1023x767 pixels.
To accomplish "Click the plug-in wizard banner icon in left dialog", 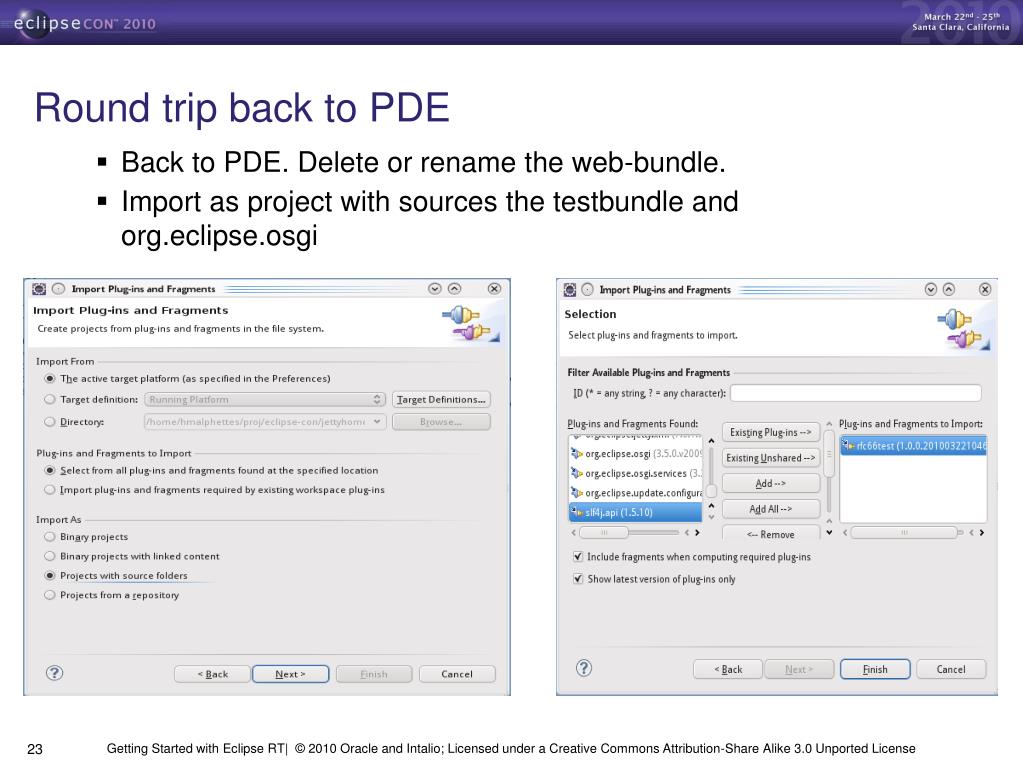I will pyautogui.click(x=470, y=323).
